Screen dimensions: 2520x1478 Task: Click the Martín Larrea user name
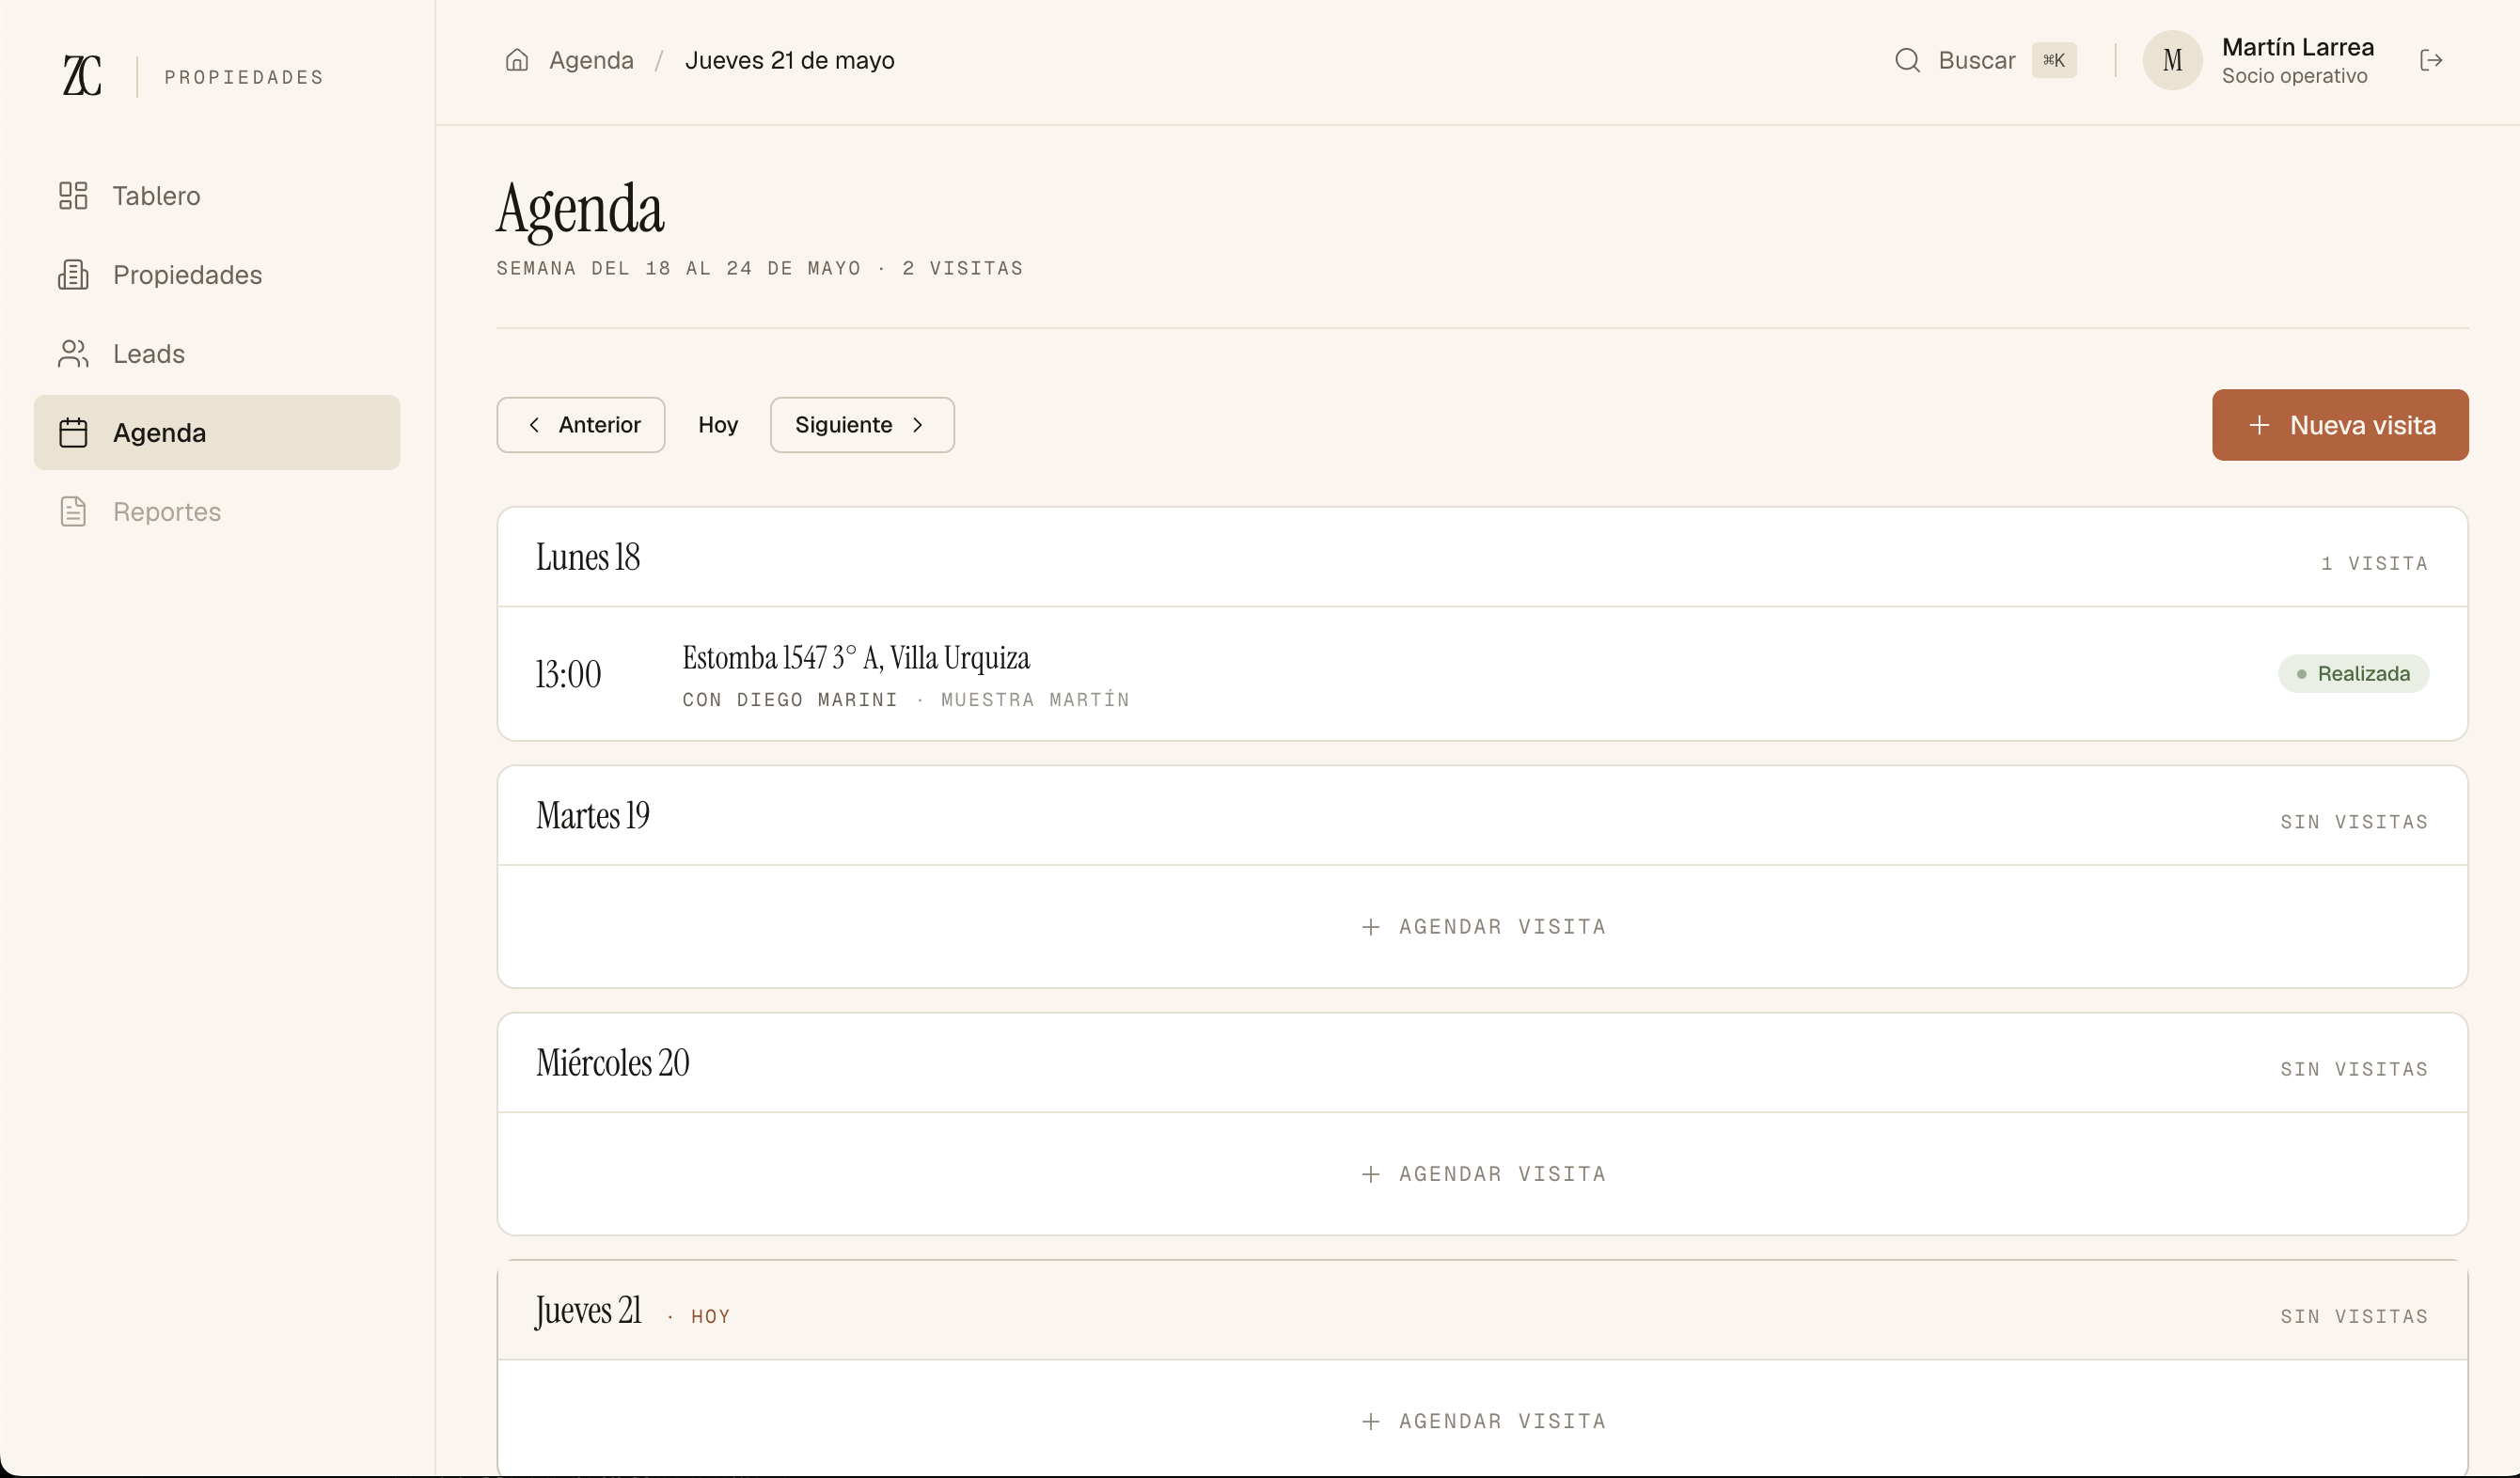pos(2297,47)
